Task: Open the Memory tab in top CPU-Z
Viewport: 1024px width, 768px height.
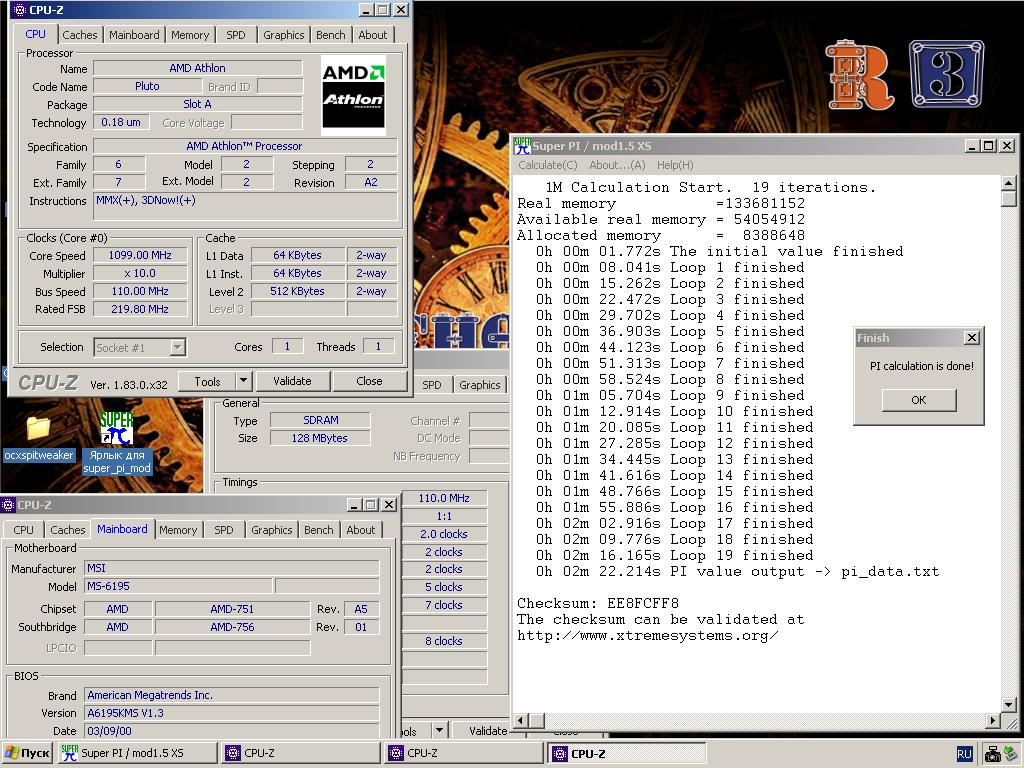Action: click(190, 35)
